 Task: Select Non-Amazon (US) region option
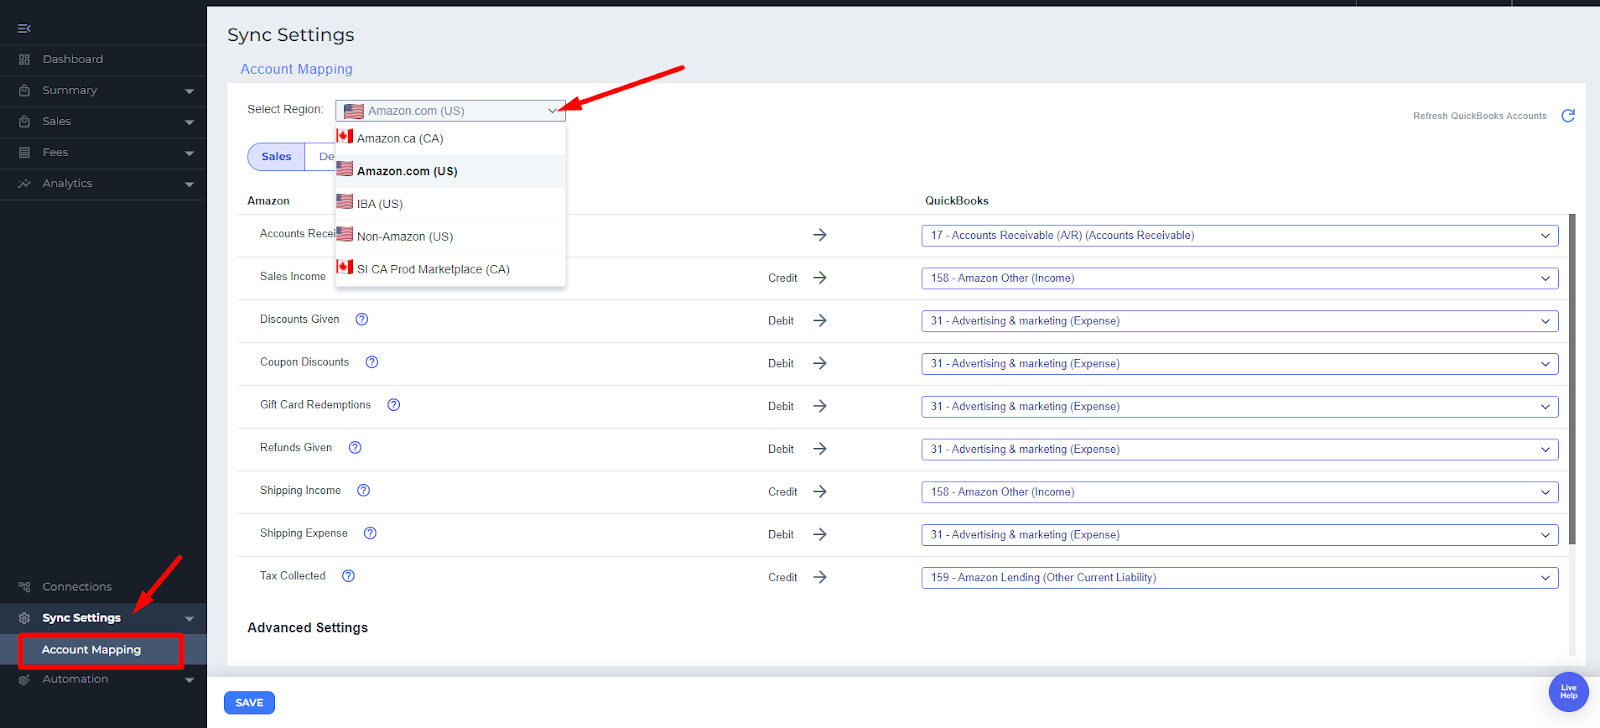tap(450, 236)
